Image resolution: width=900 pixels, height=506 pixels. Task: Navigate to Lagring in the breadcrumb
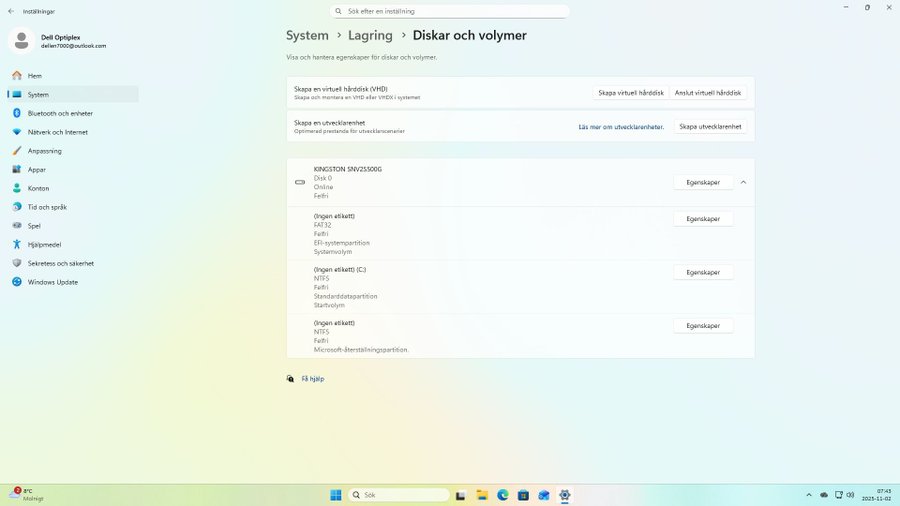tap(370, 35)
